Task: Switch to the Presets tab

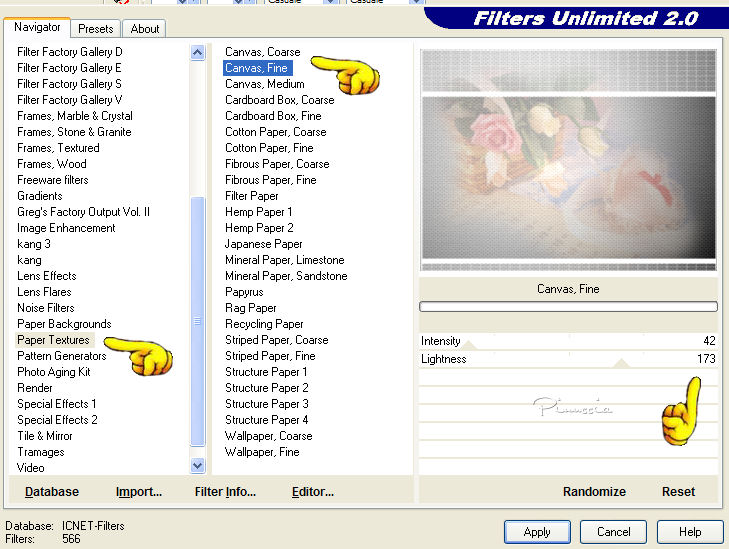Action: pos(95,29)
